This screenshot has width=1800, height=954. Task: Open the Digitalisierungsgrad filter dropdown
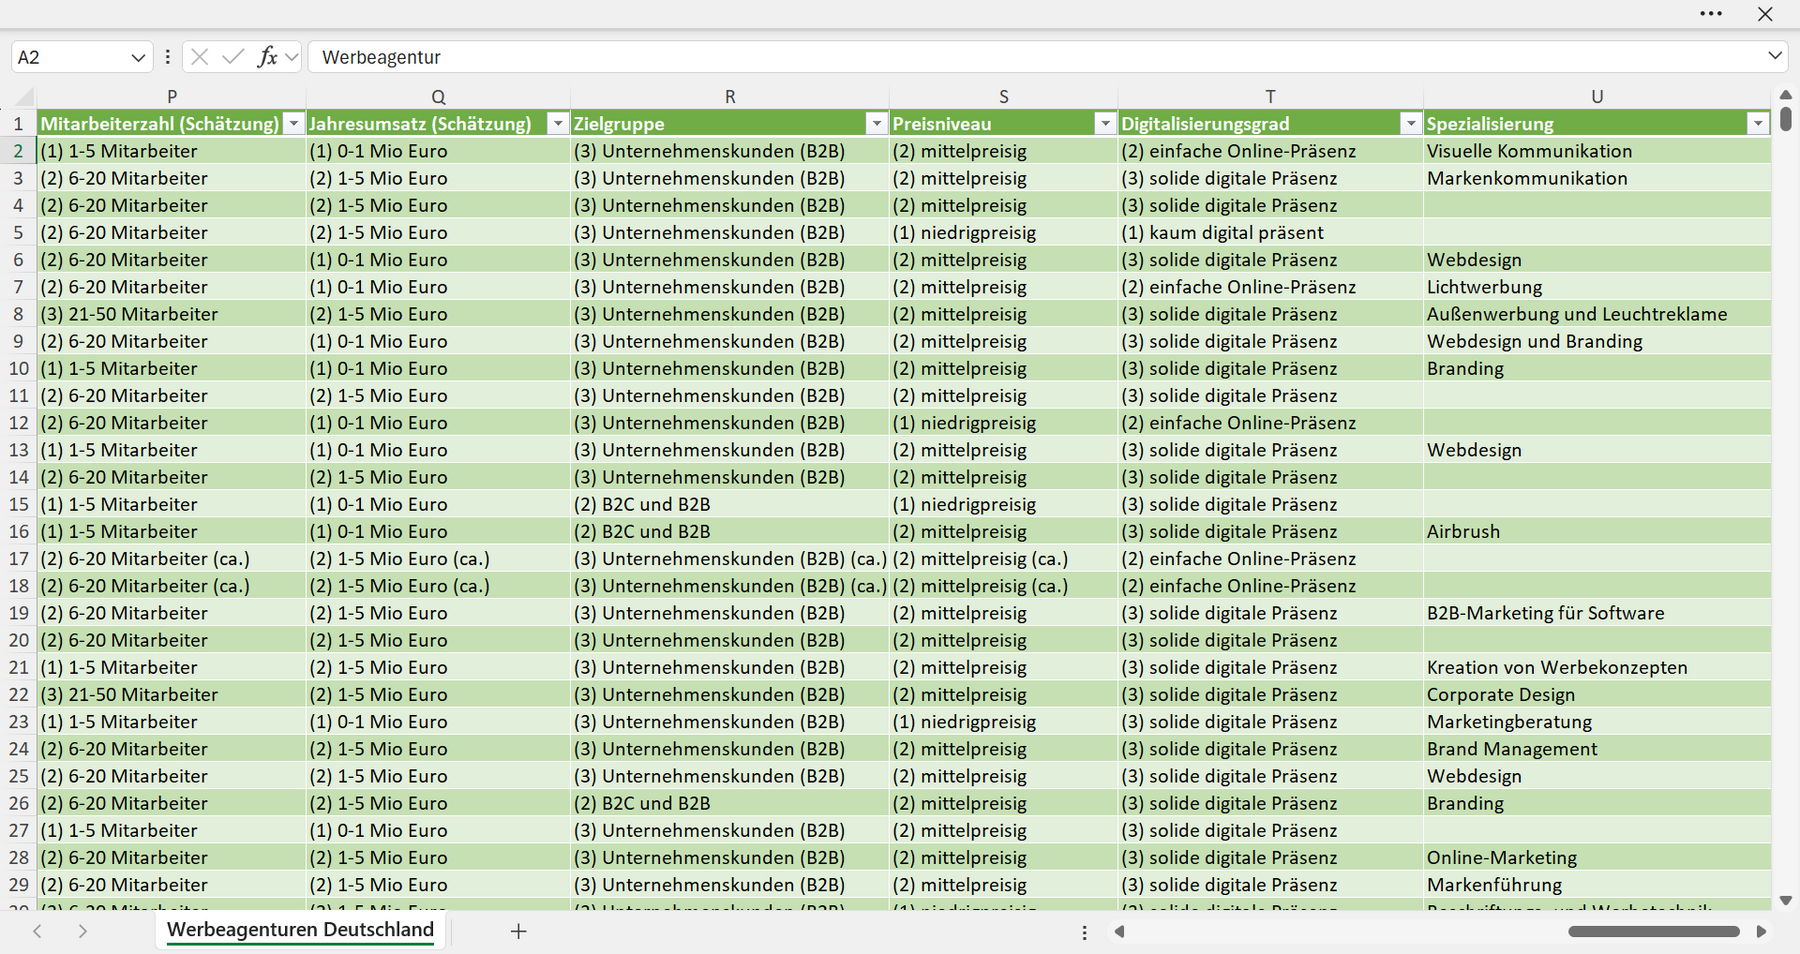coord(1411,124)
